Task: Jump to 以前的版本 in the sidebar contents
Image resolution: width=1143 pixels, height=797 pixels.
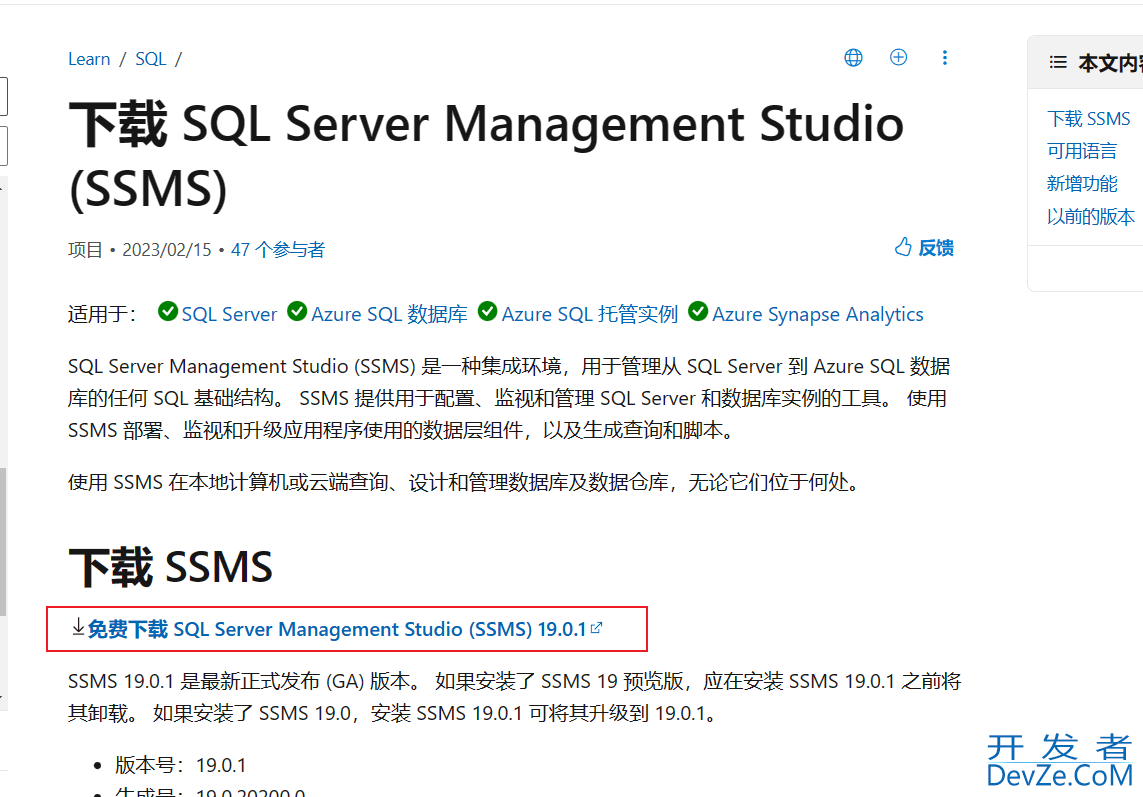Action: point(1091,217)
